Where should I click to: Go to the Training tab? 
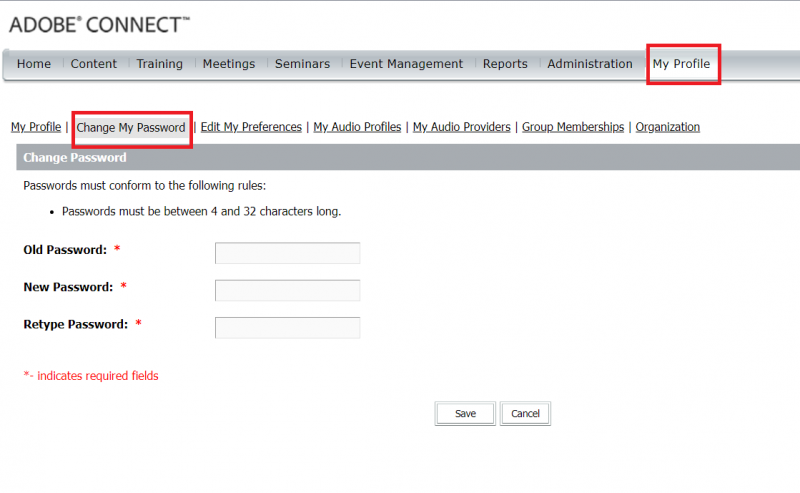pyautogui.click(x=160, y=64)
